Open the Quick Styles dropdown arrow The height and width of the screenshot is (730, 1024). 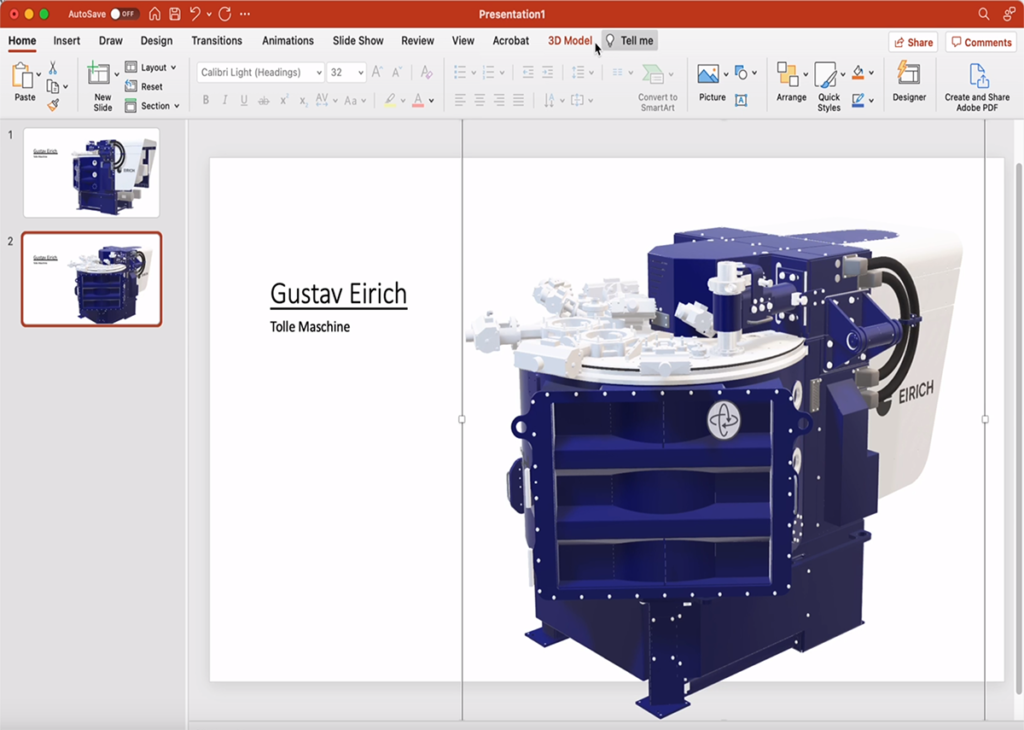point(842,74)
